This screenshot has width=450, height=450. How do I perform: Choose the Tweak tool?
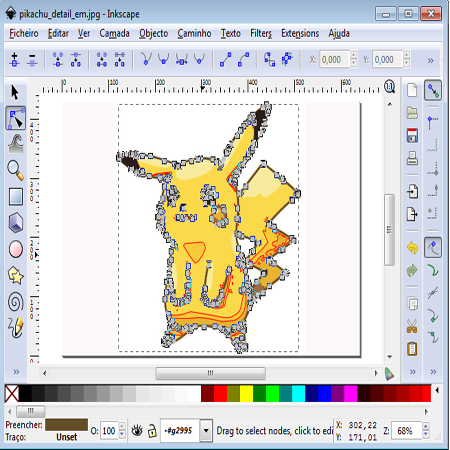[15, 144]
